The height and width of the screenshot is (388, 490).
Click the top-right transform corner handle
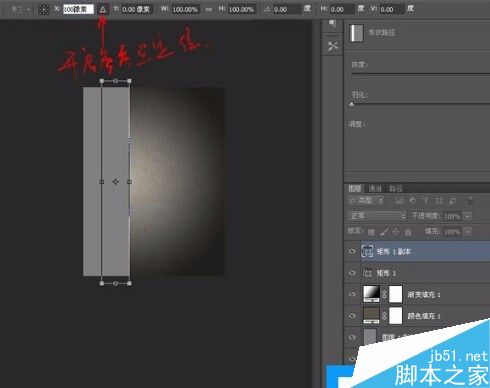click(x=129, y=81)
